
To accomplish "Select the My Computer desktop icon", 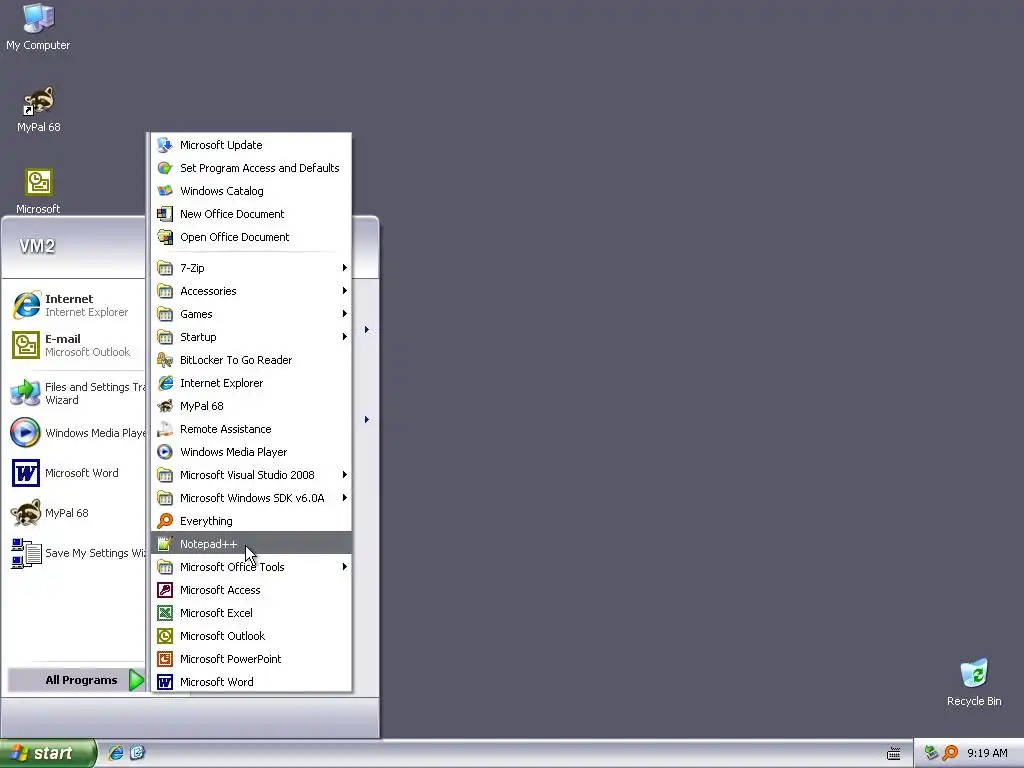I will point(38,27).
